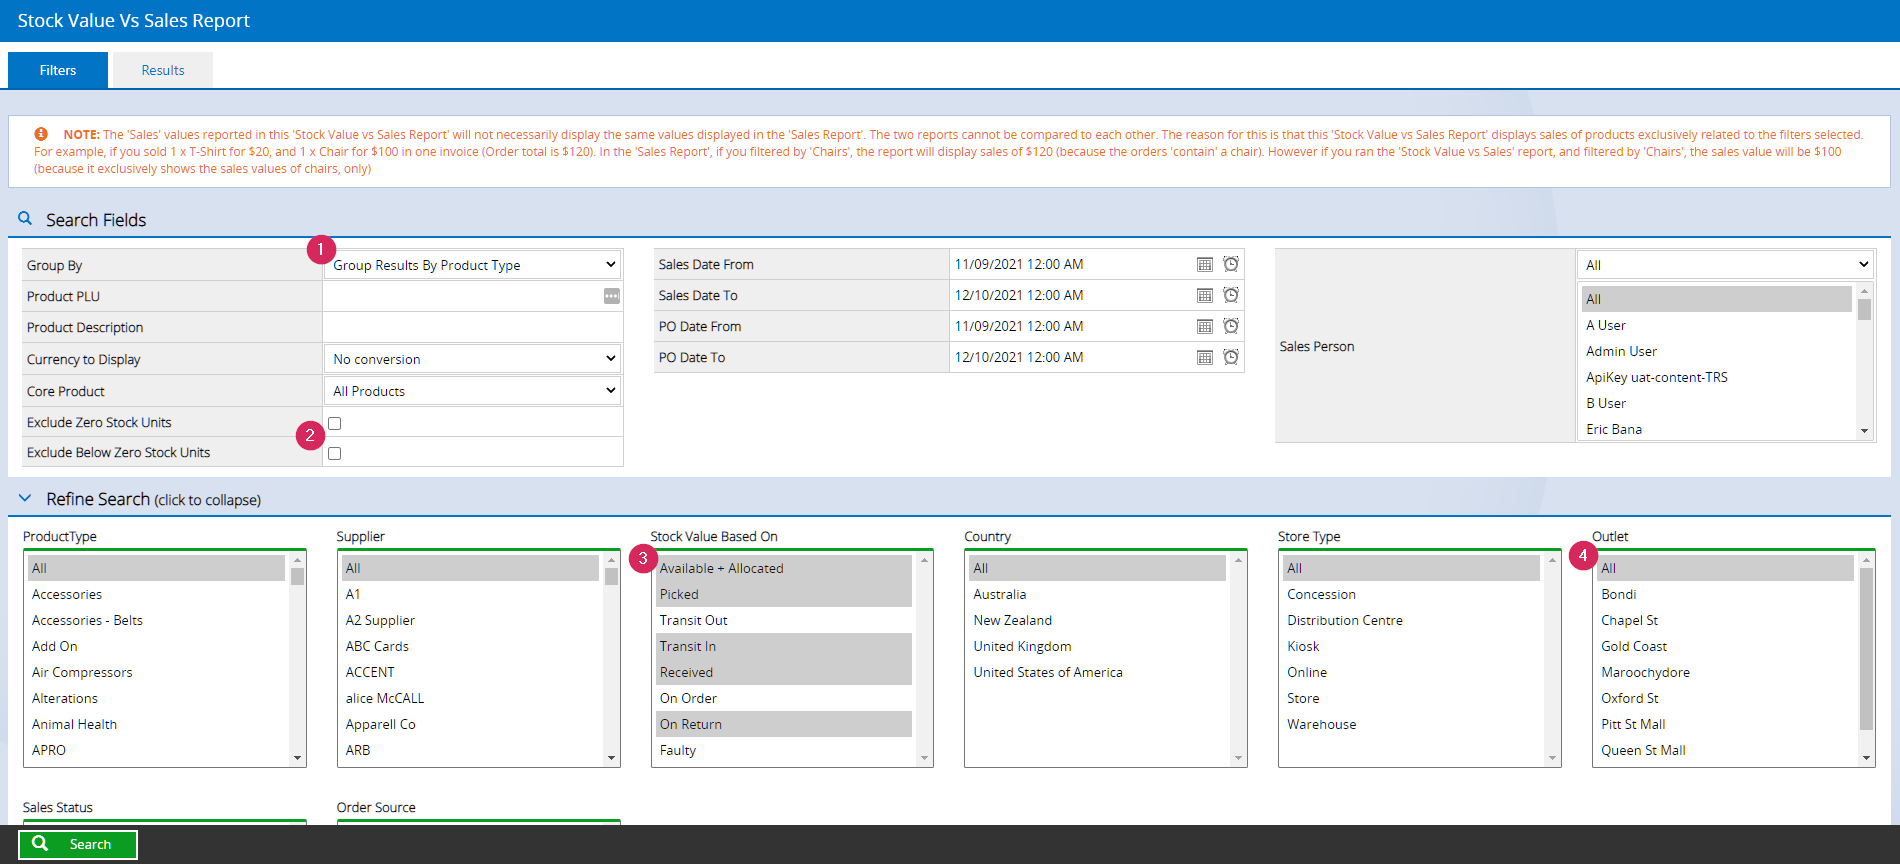Click the Supplier list scrollbar down arrow
Screen dimensions: 1900x864
coord(611,758)
